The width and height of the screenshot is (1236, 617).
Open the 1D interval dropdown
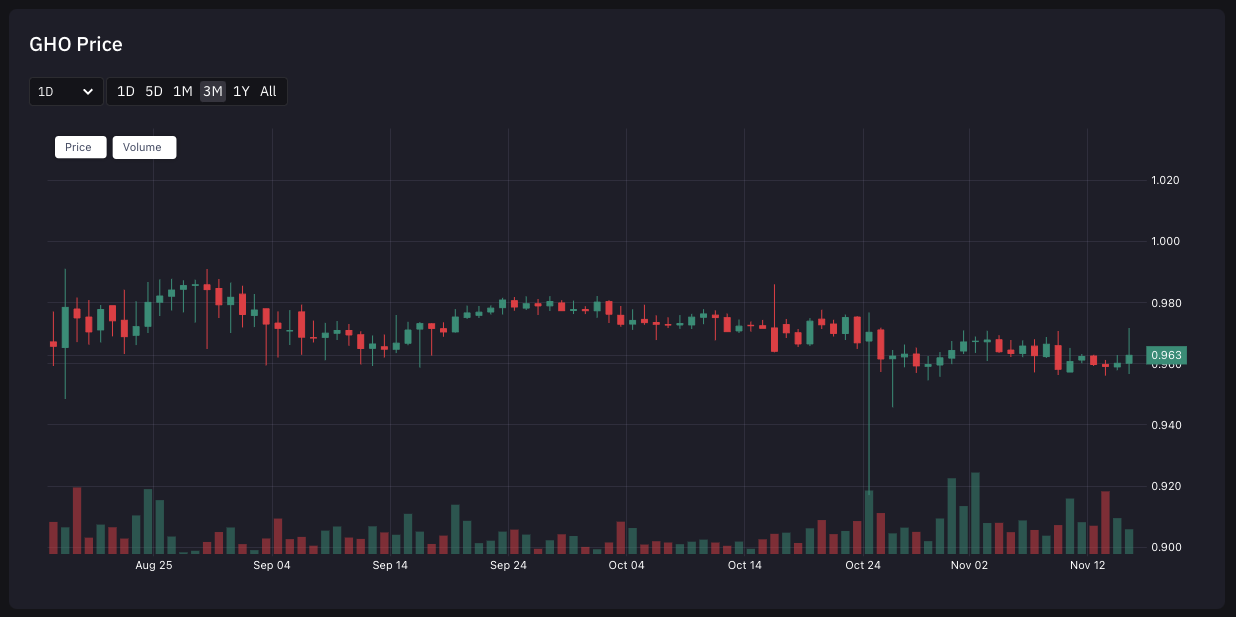(x=66, y=92)
